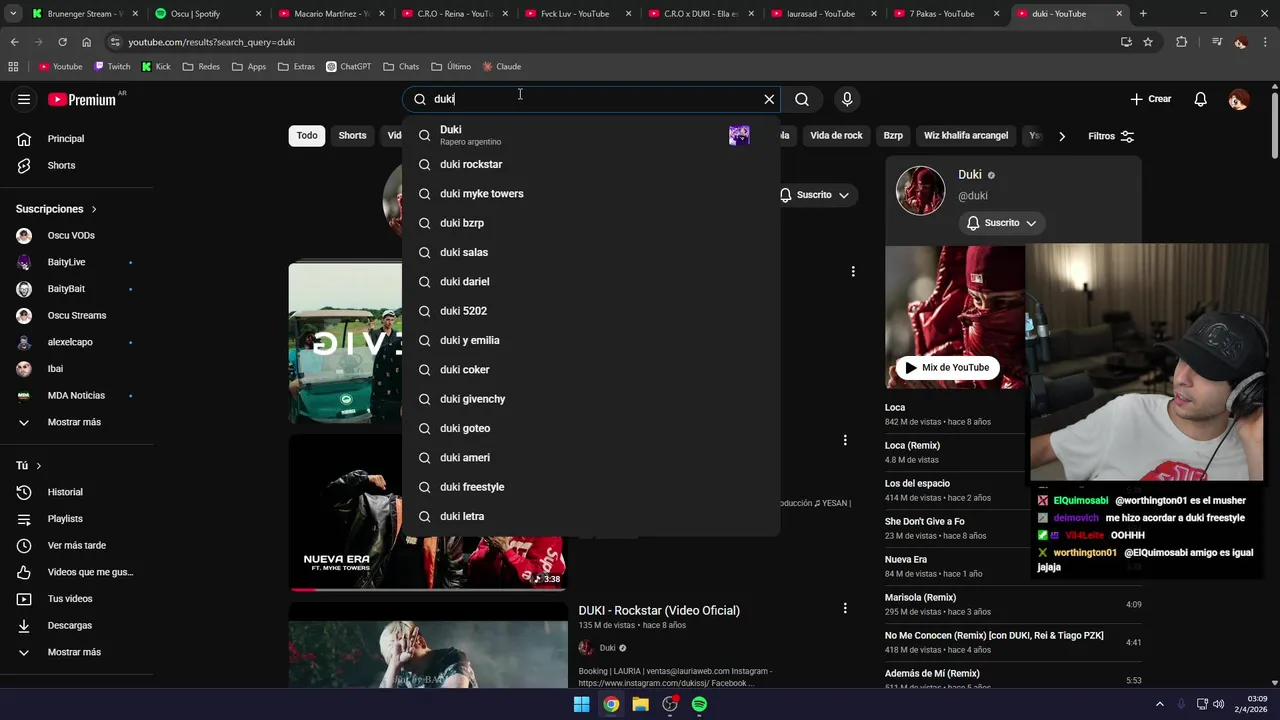Screen dimensions: 1280x720
Task: Clear the search box with the X
Action: click(x=769, y=99)
